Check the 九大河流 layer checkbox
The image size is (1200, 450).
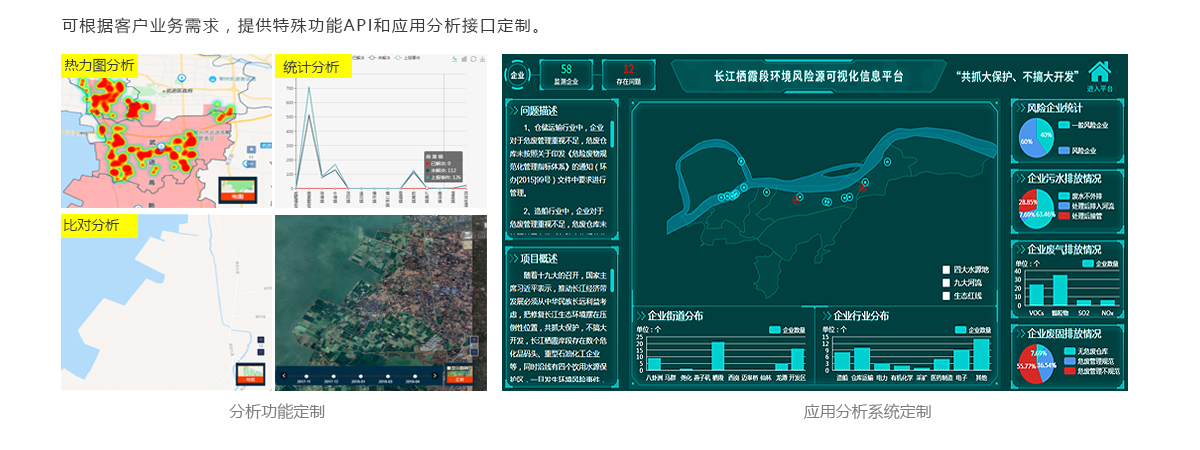click(946, 282)
